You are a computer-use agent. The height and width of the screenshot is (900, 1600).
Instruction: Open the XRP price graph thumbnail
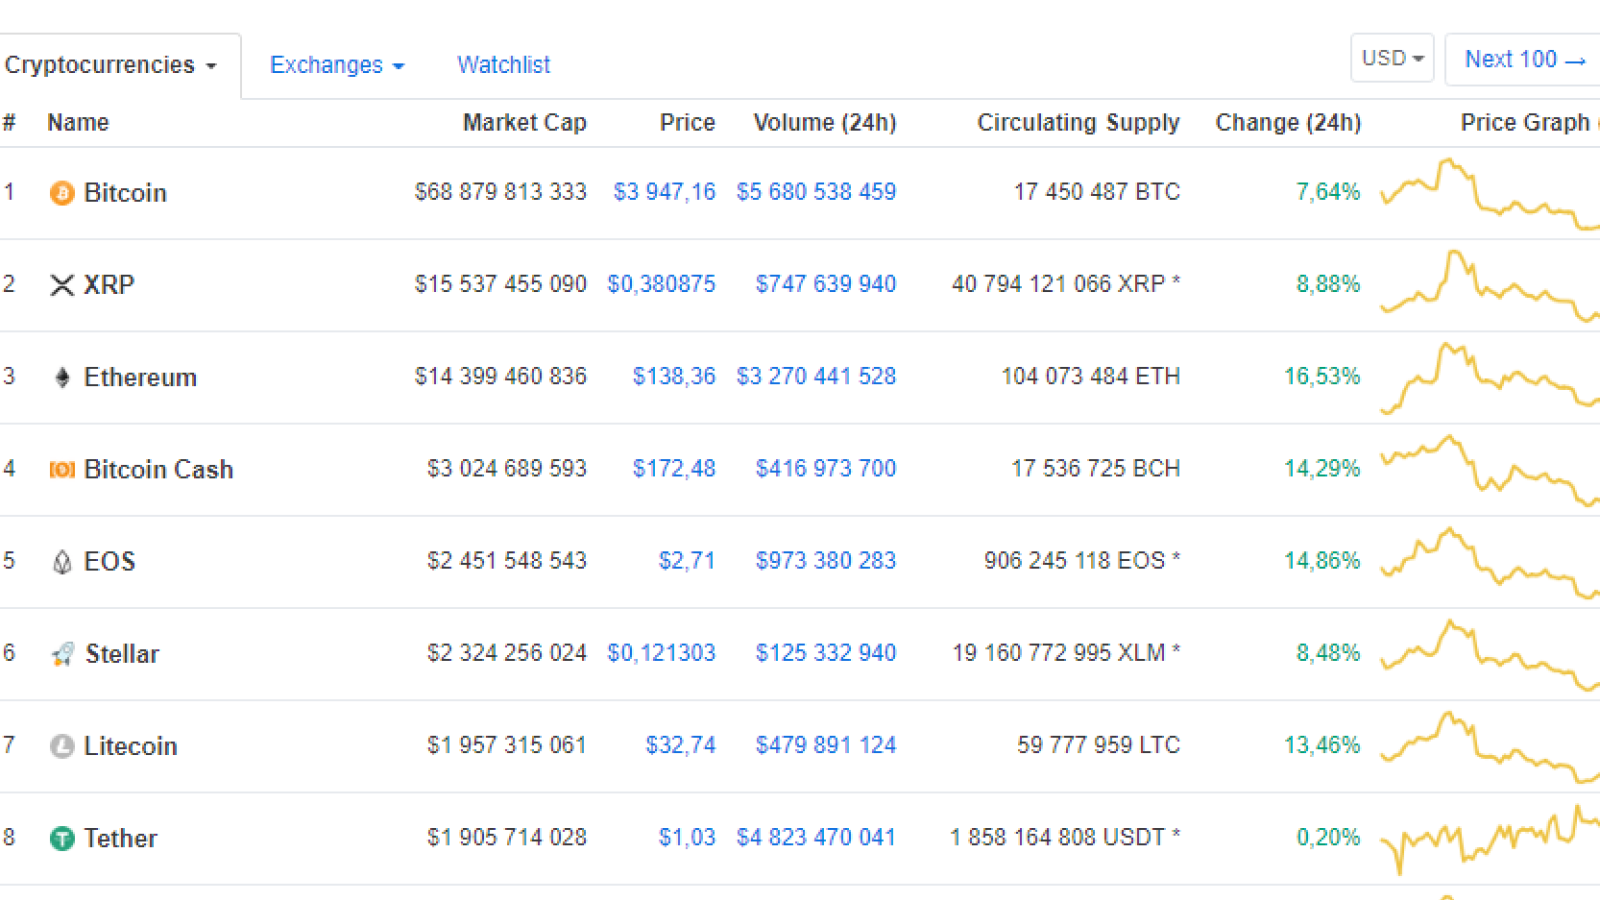(x=1490, y=285)
